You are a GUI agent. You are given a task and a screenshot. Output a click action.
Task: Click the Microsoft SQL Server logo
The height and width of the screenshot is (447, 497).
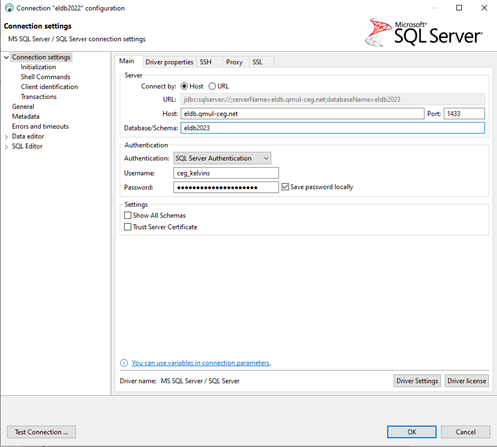pos(423,32)
